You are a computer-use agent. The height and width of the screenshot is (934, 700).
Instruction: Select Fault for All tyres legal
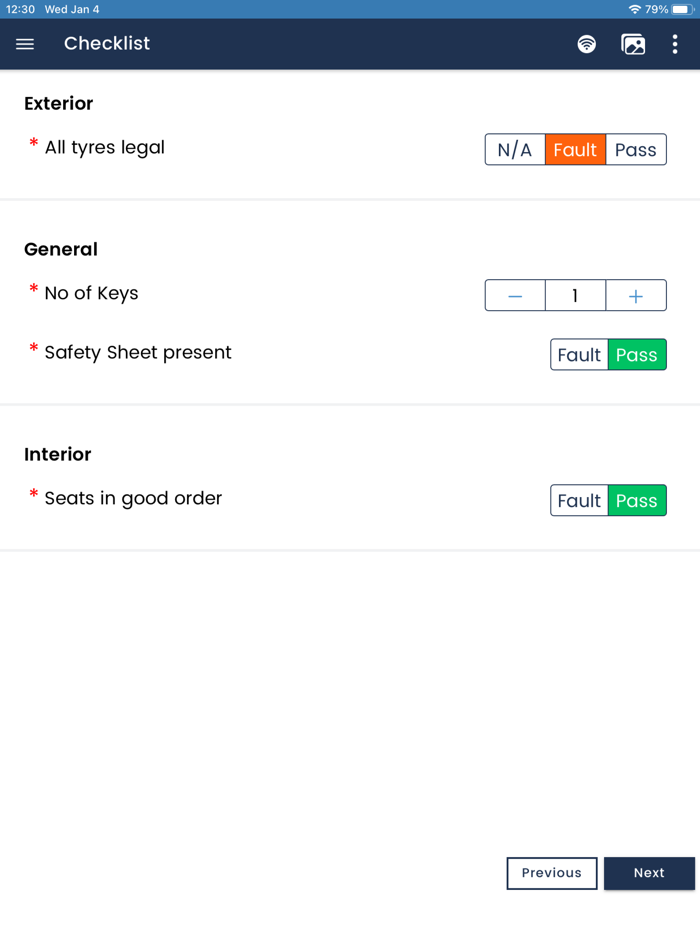(575, 149)
